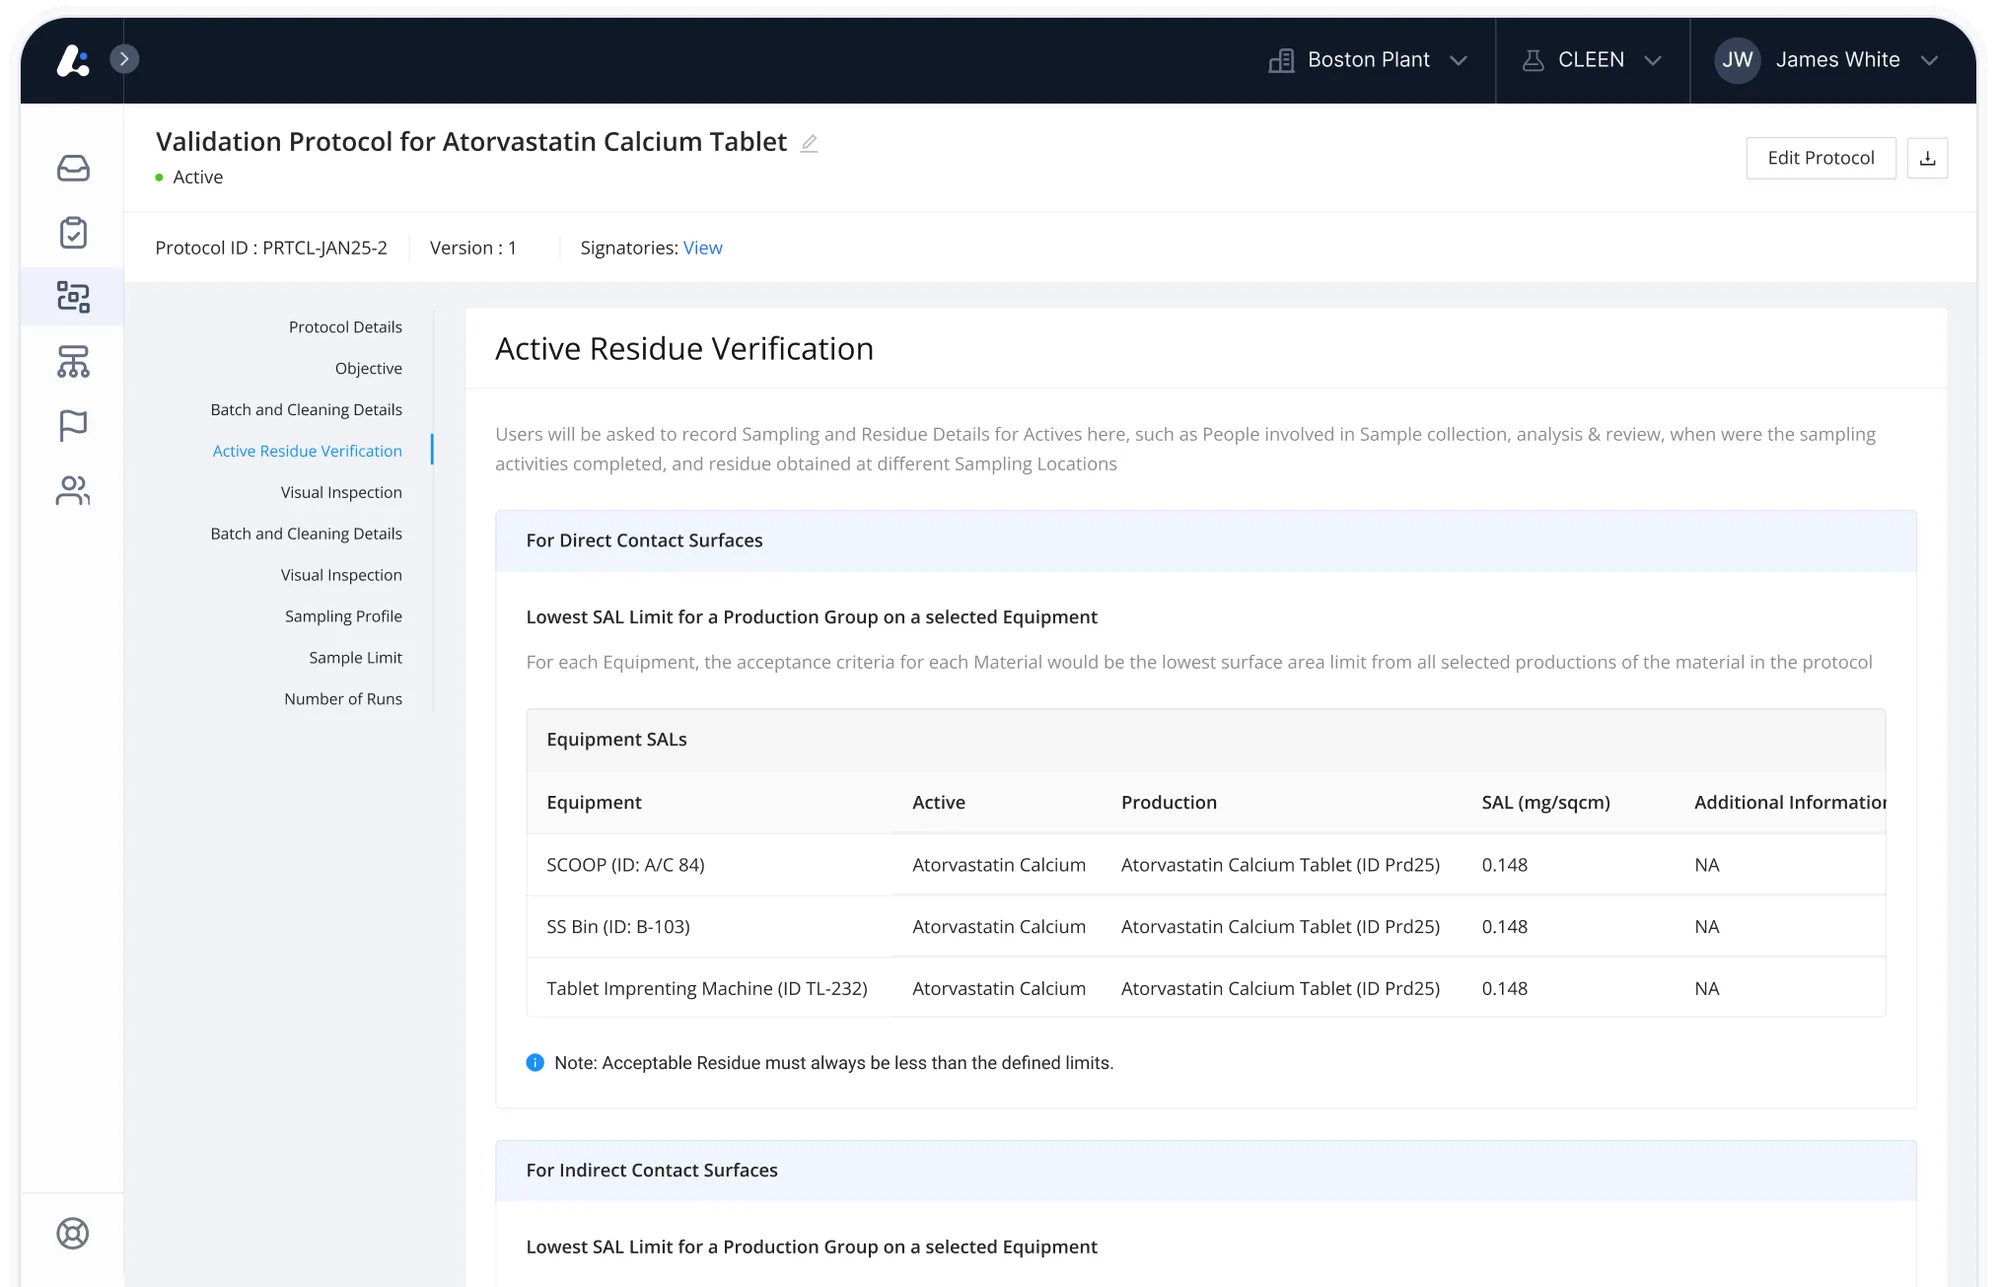
Task: Download the protocol with the download icon
Action: [1927, 158]
